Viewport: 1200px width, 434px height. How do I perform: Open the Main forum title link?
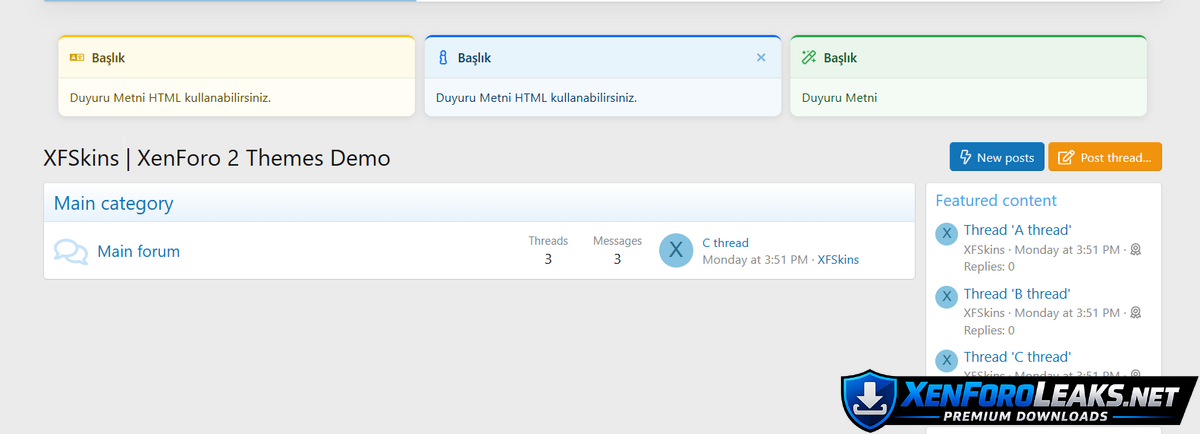click(x=138, y=251)
